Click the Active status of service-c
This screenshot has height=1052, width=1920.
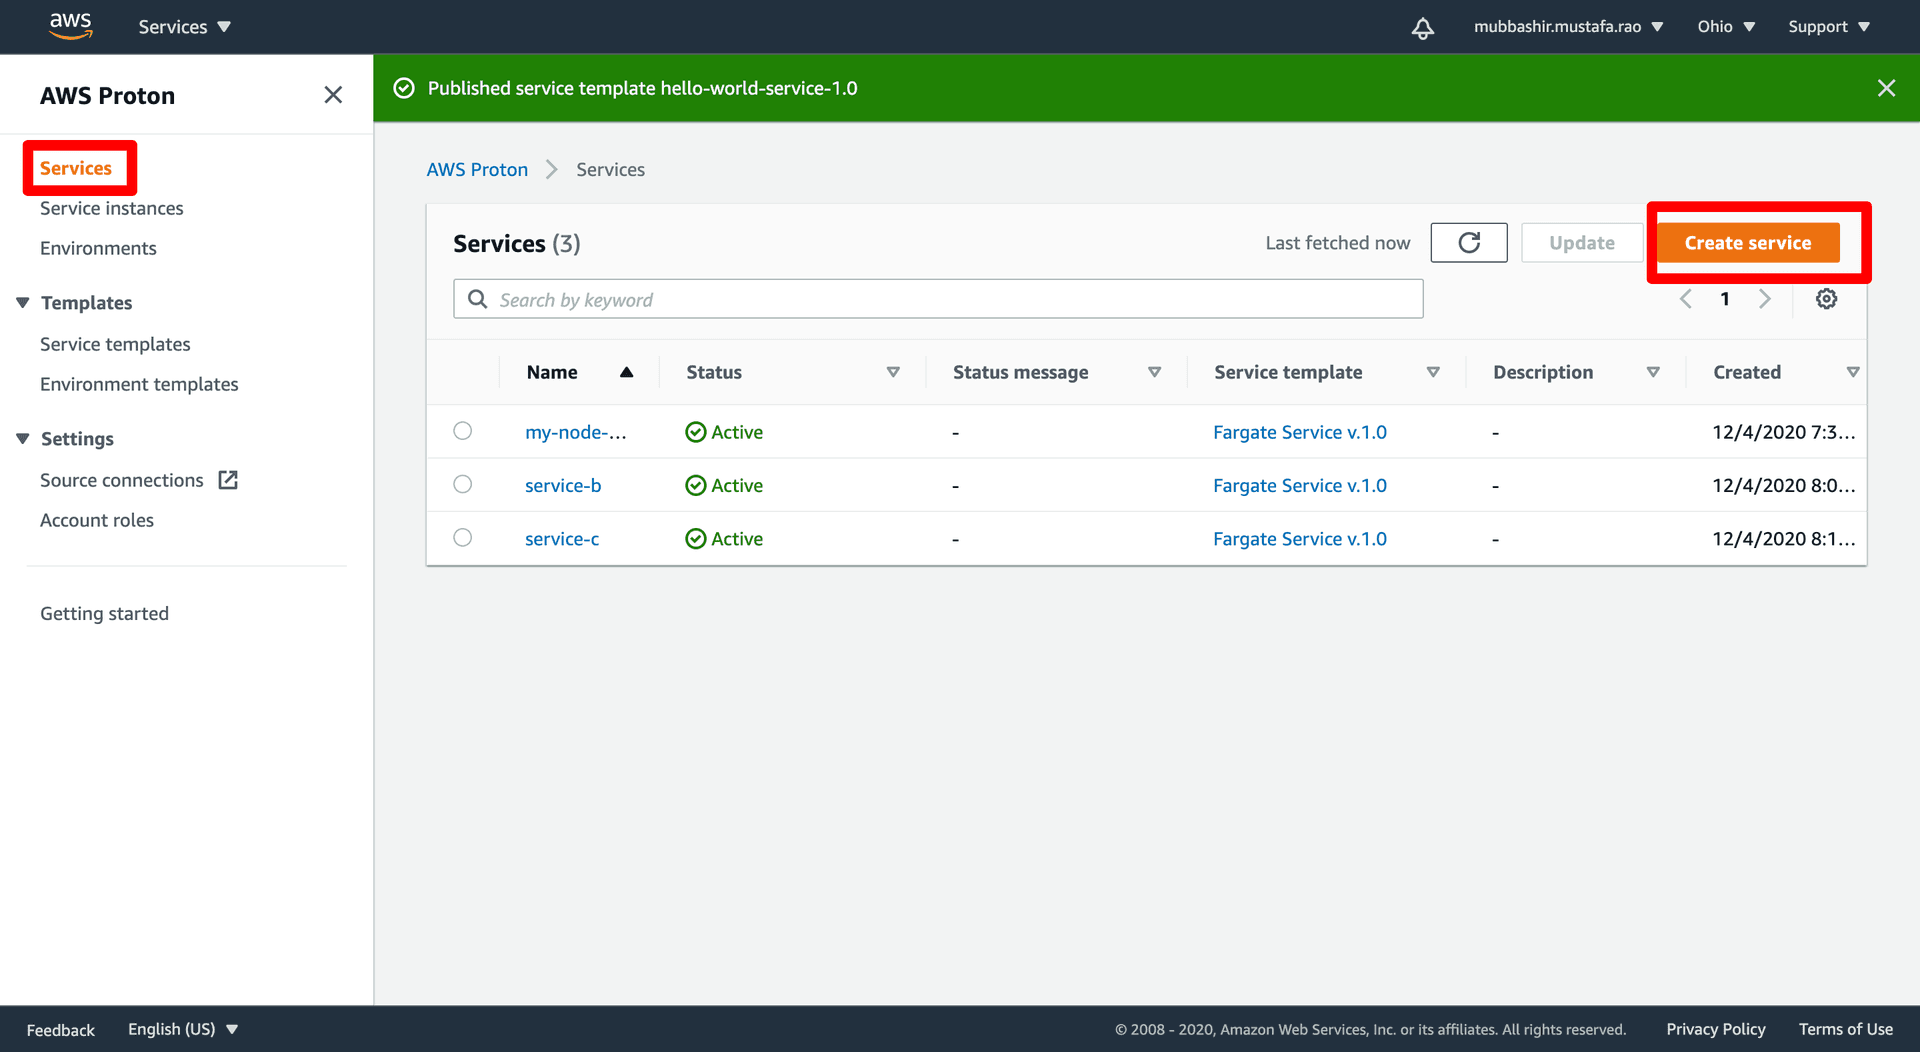[x=724, y=538]
